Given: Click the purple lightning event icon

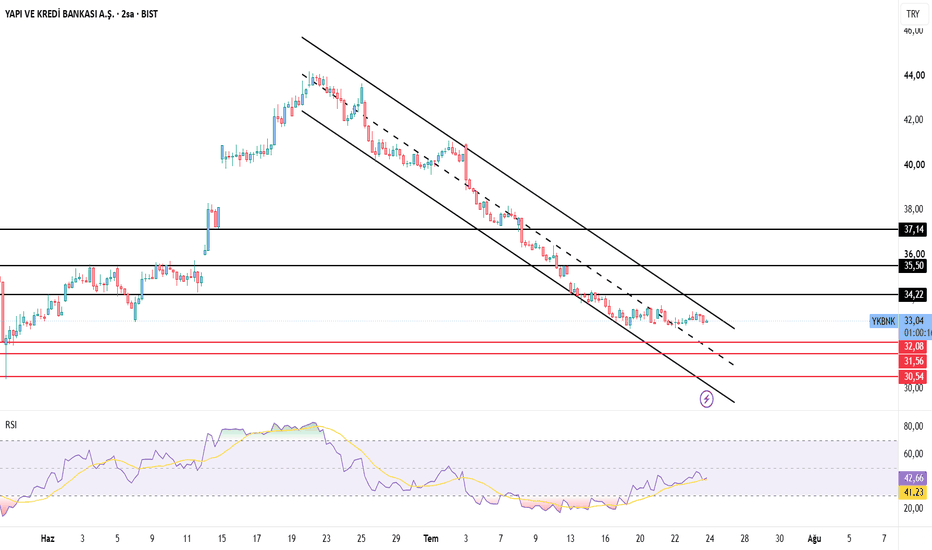Looking at the screenshot, I should [x=706, y=399].
